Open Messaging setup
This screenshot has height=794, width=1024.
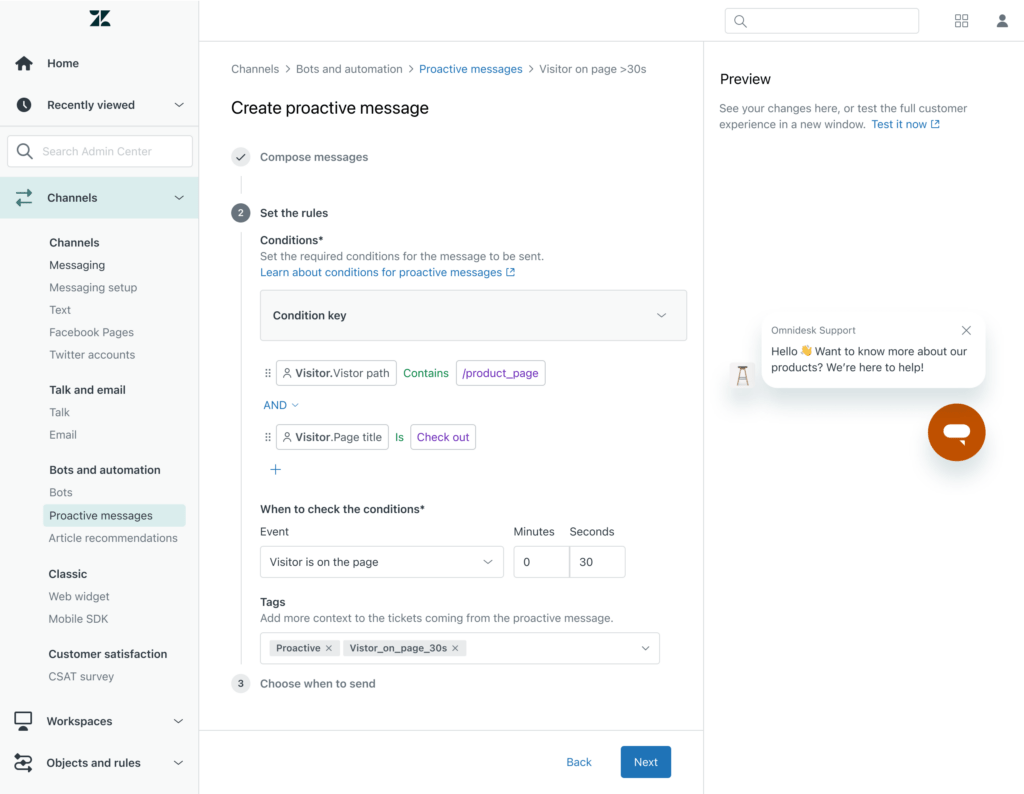[x=93, y=287]
